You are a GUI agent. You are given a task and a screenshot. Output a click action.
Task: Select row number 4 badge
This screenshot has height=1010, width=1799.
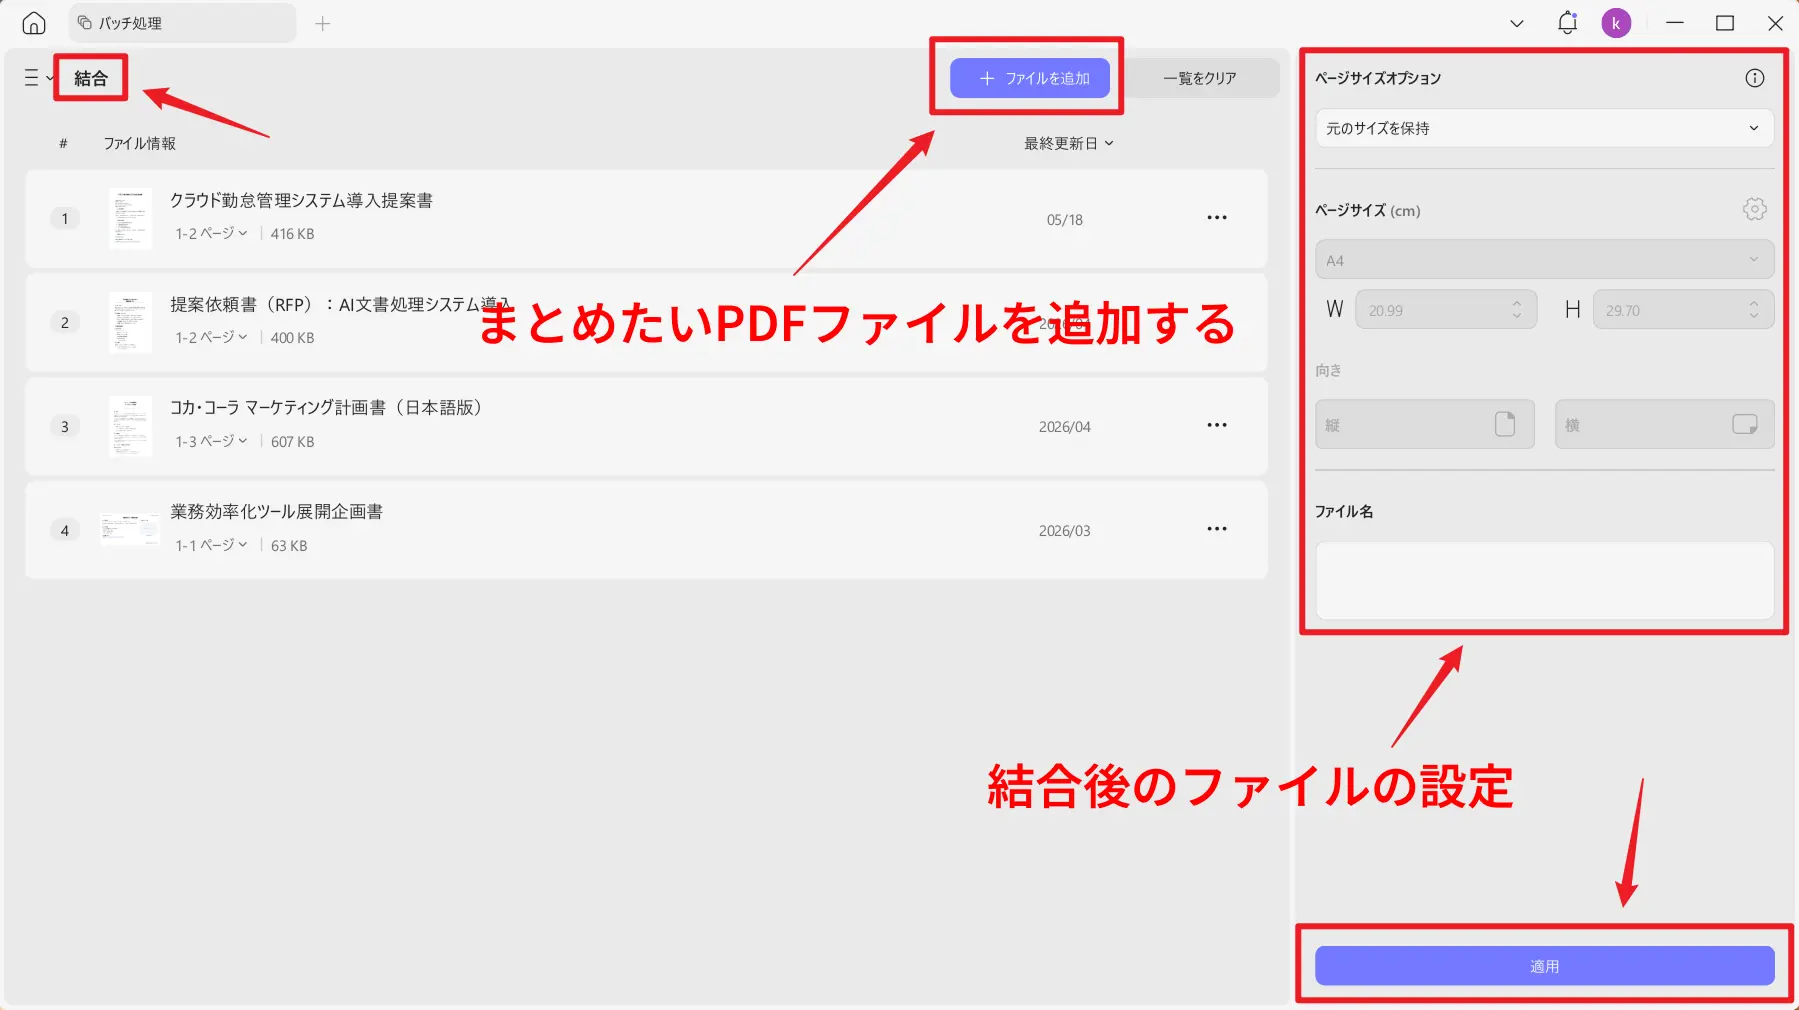[65, 530]
